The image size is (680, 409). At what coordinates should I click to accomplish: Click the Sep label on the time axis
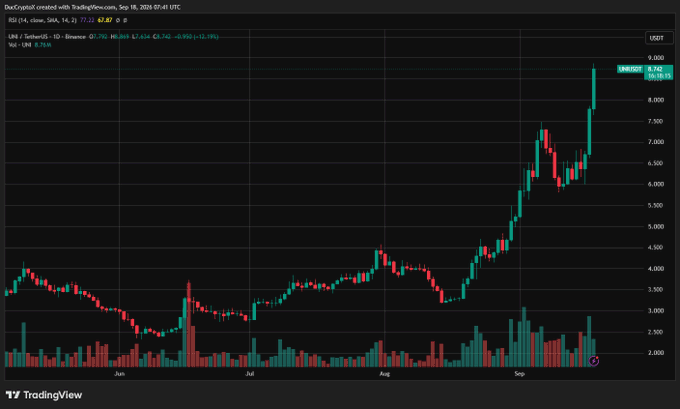[x=520, y=374]
